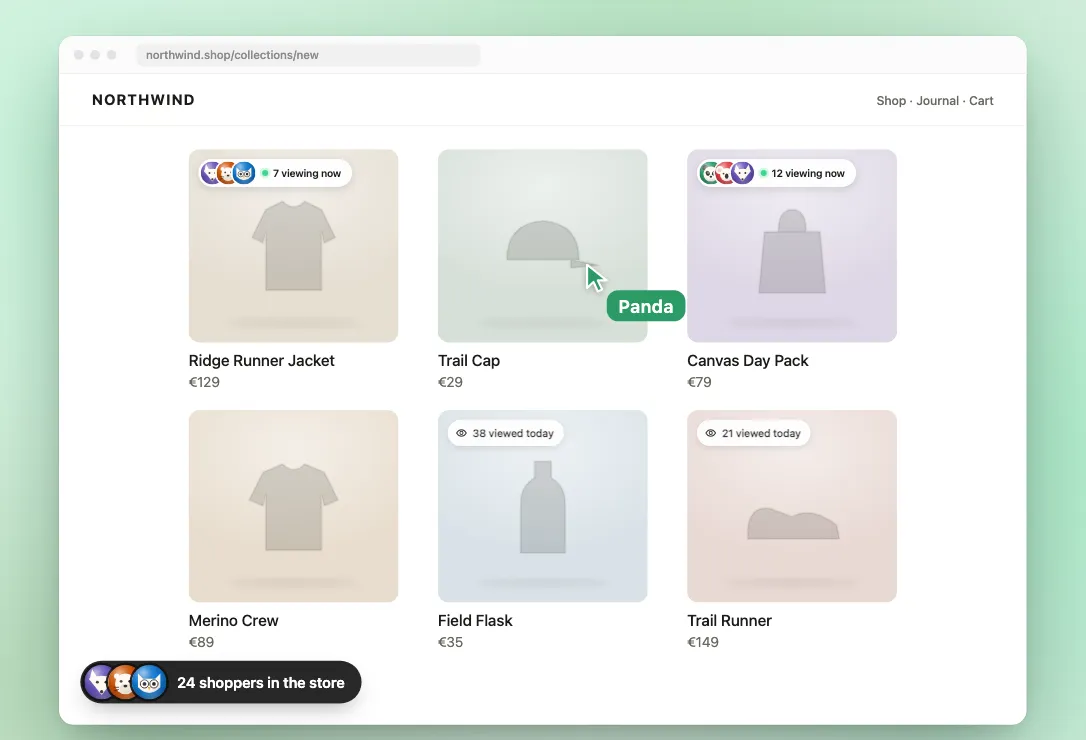Click the orange bear avatar on Ridge Runner Jacket

tap(227, 173)
